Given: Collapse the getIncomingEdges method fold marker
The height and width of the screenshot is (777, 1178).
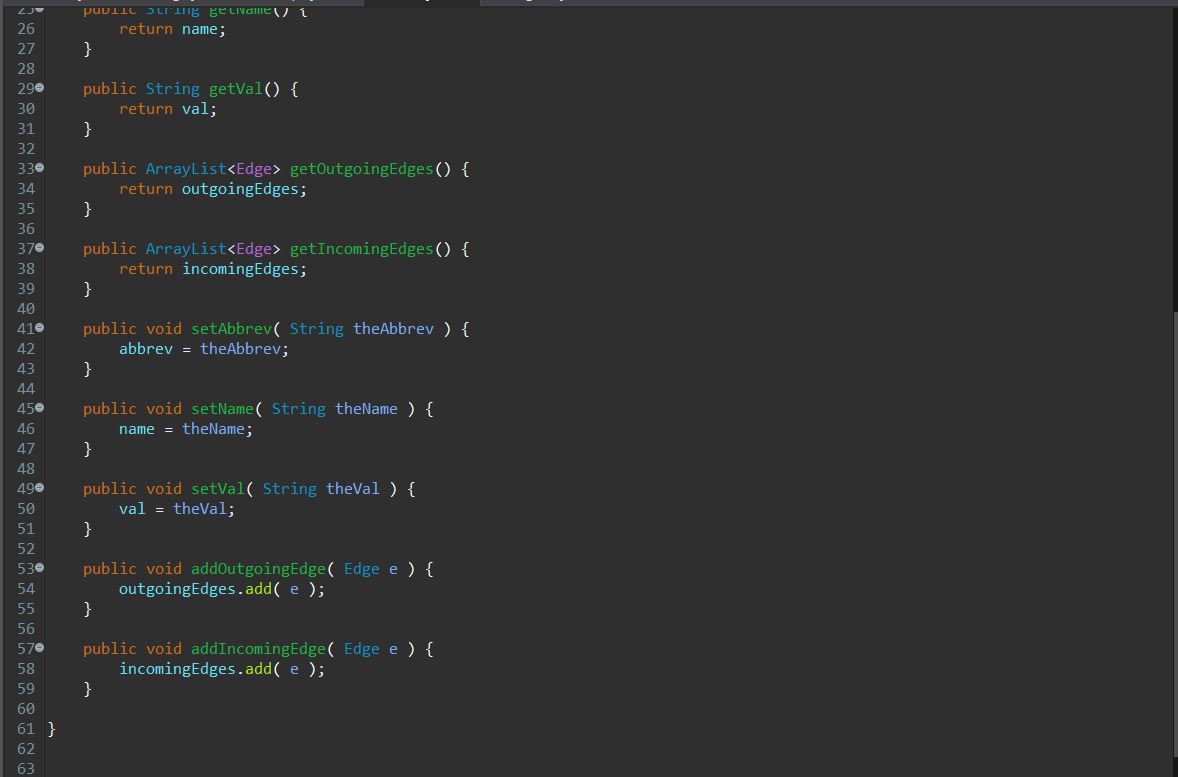Looking at the screenshot, I should [x=38, y=248].
